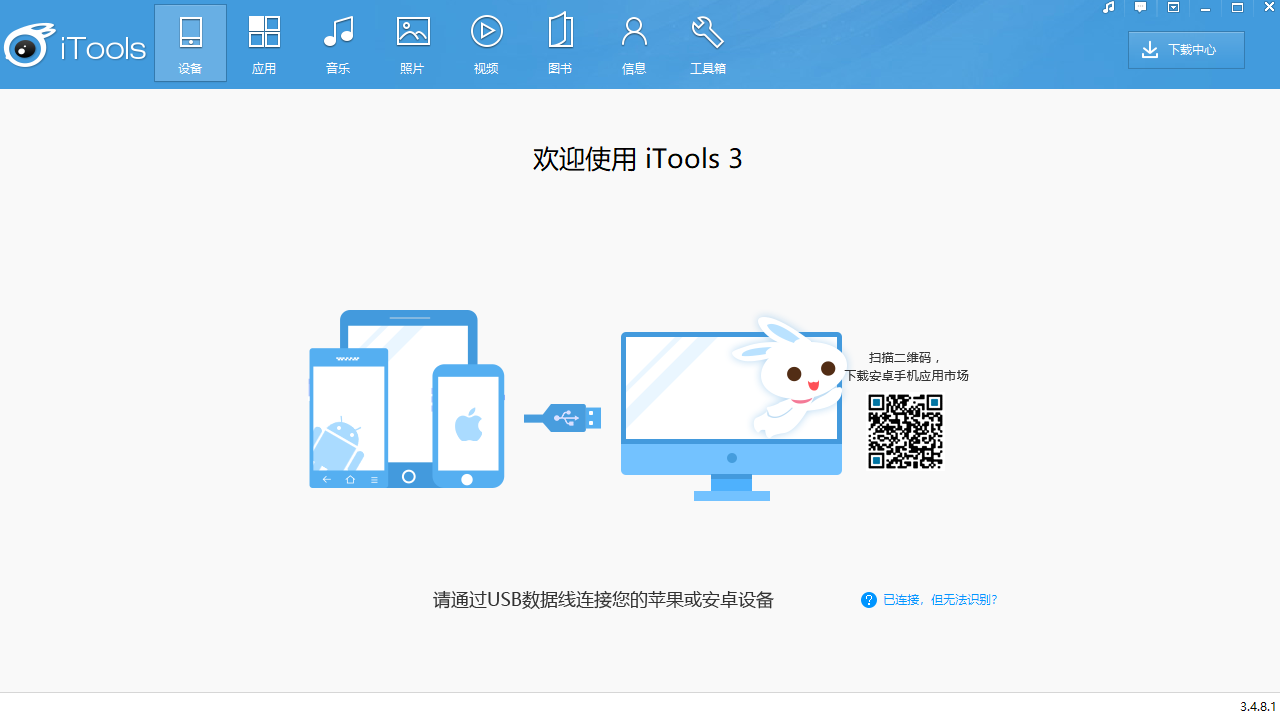Screen dimensions: 1280x720
Task: Open the 设备 (Device) tab
Action: 190,43
